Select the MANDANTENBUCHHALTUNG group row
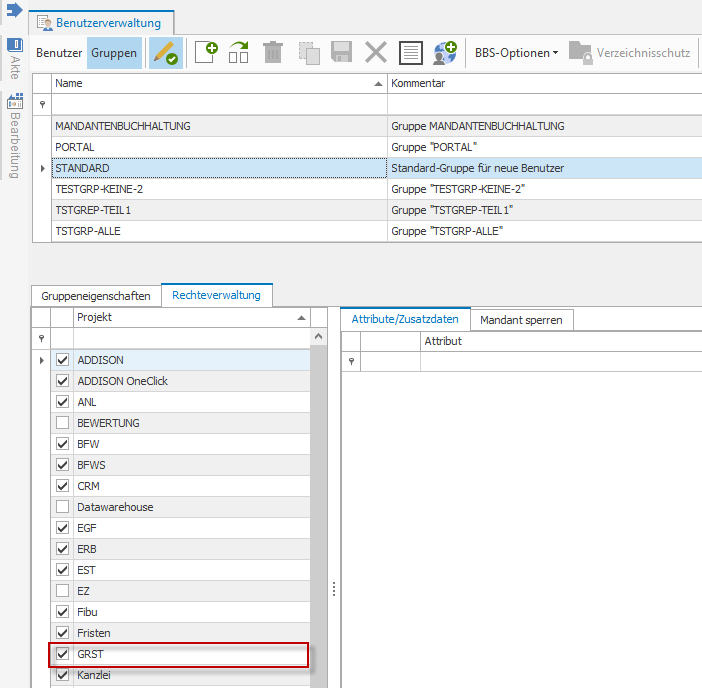Viewport: 702px width, 688px height. coord(377,126)
